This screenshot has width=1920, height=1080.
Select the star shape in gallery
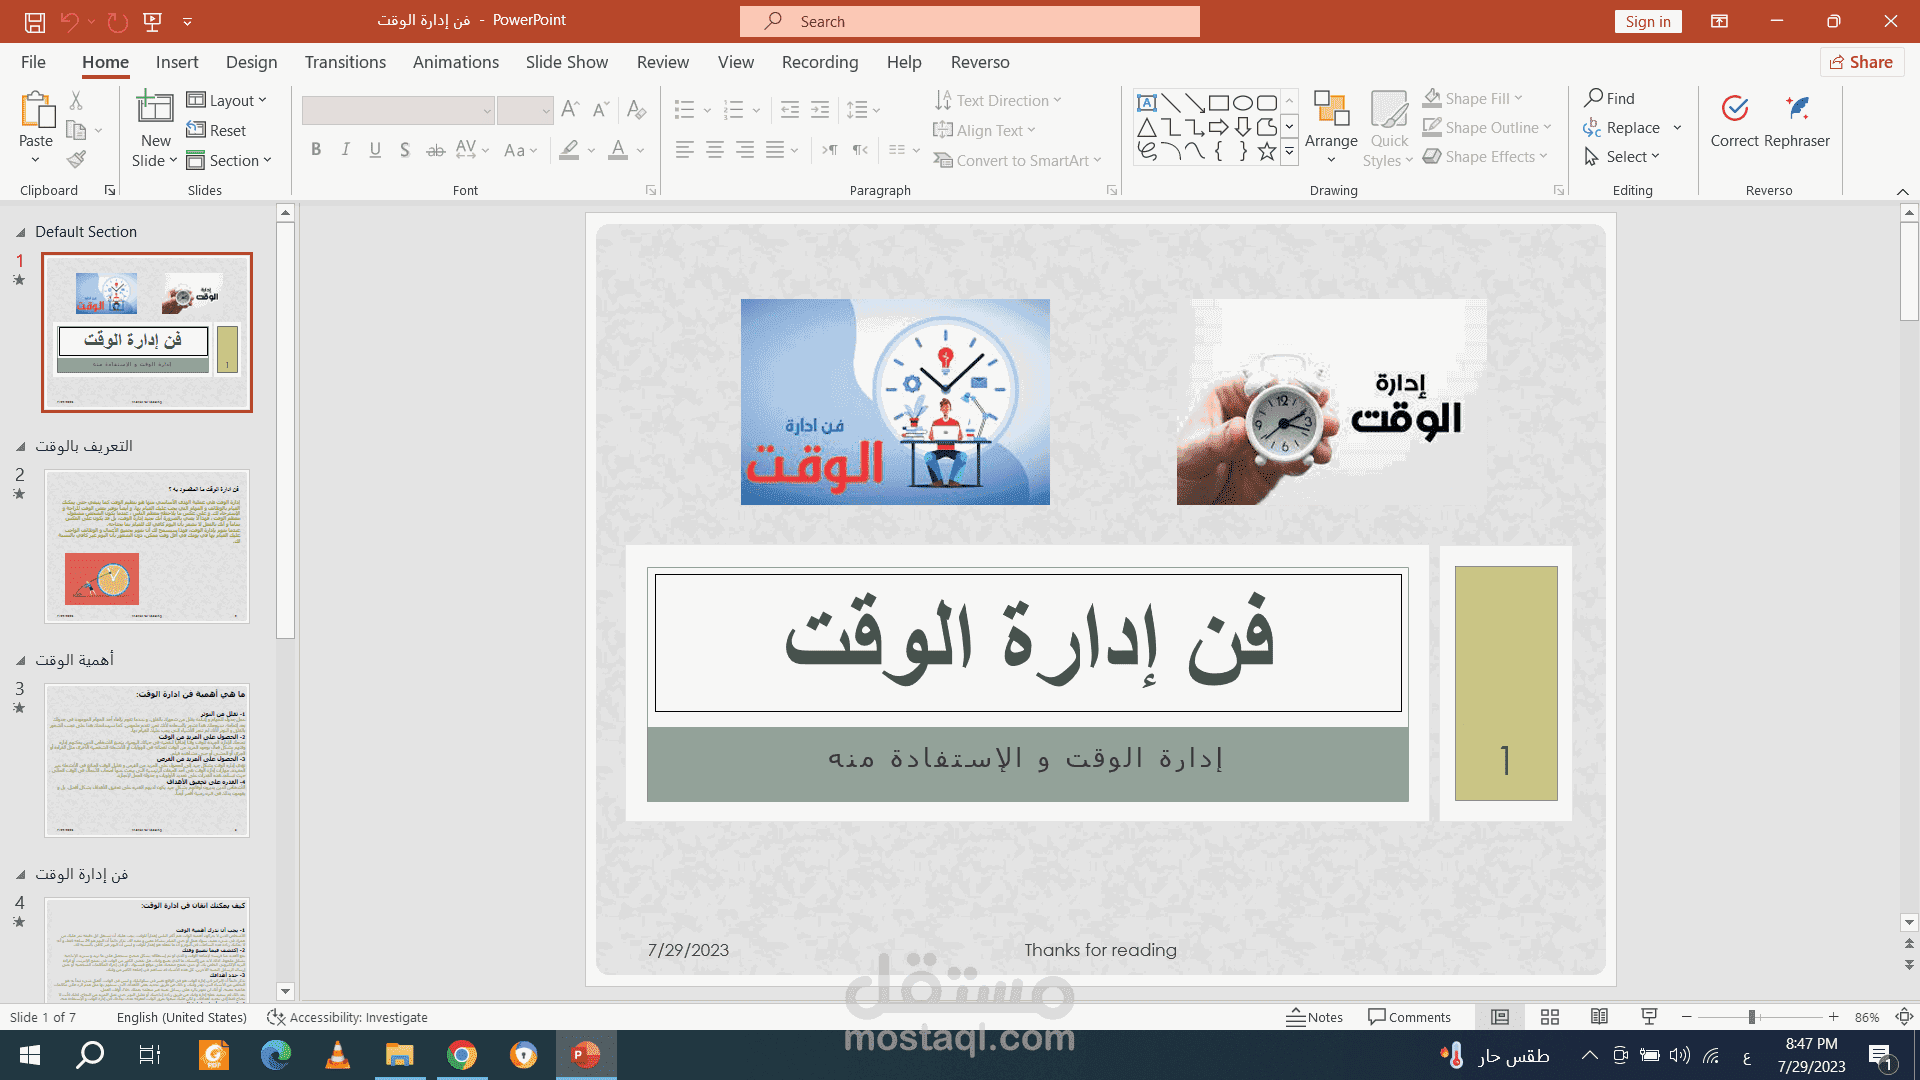1266,152
